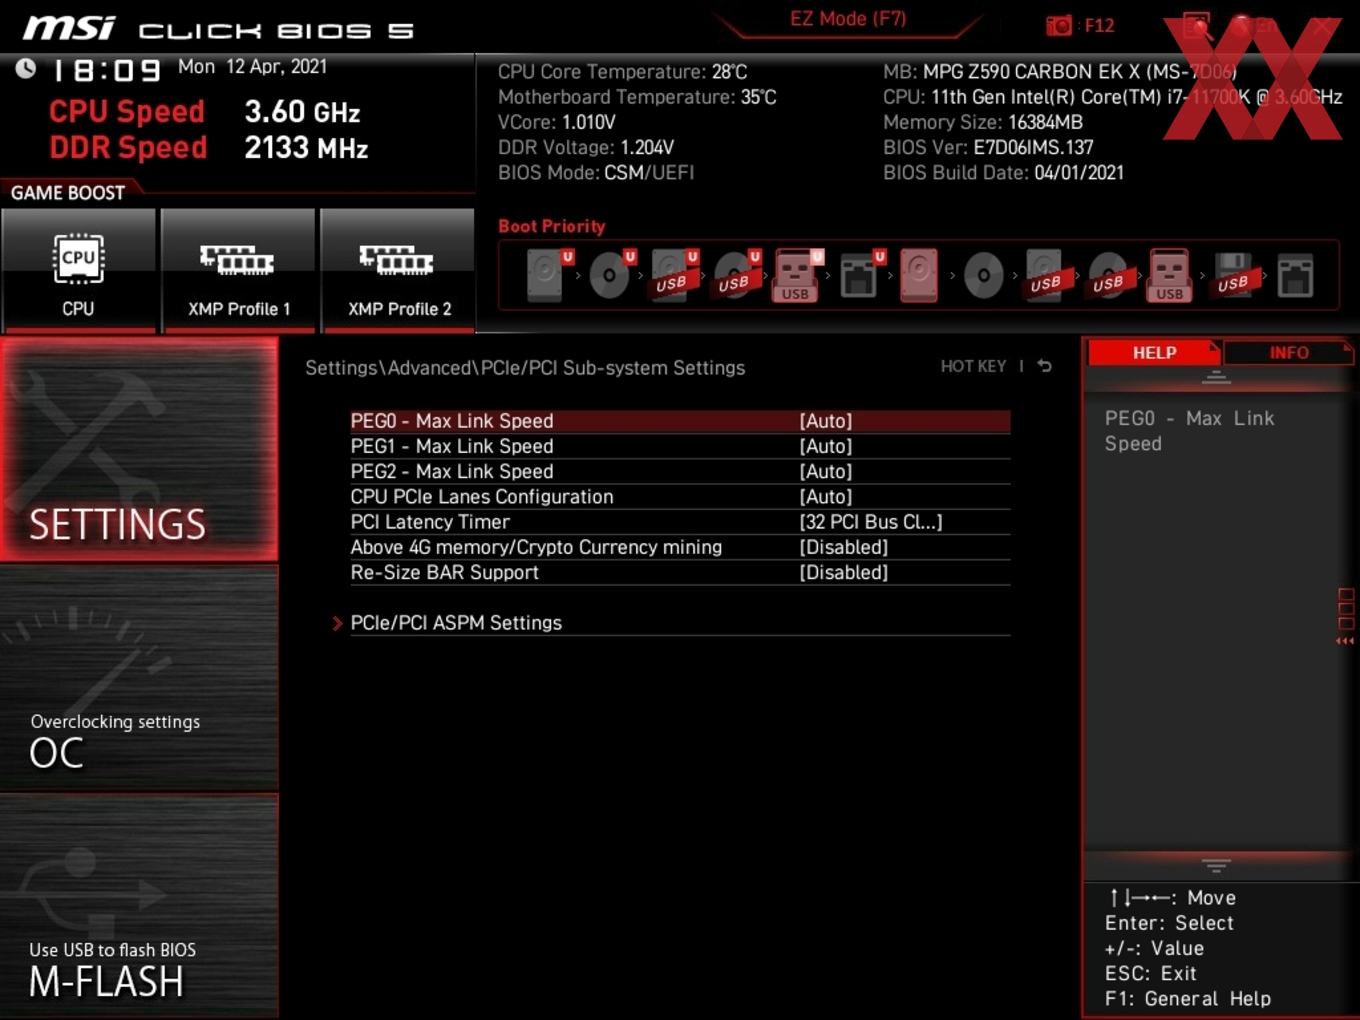Screen dimensions: 1360x1020
Task: Click the back arrow icon beside HOT KEY
Action: click(x=1044, y=366)
